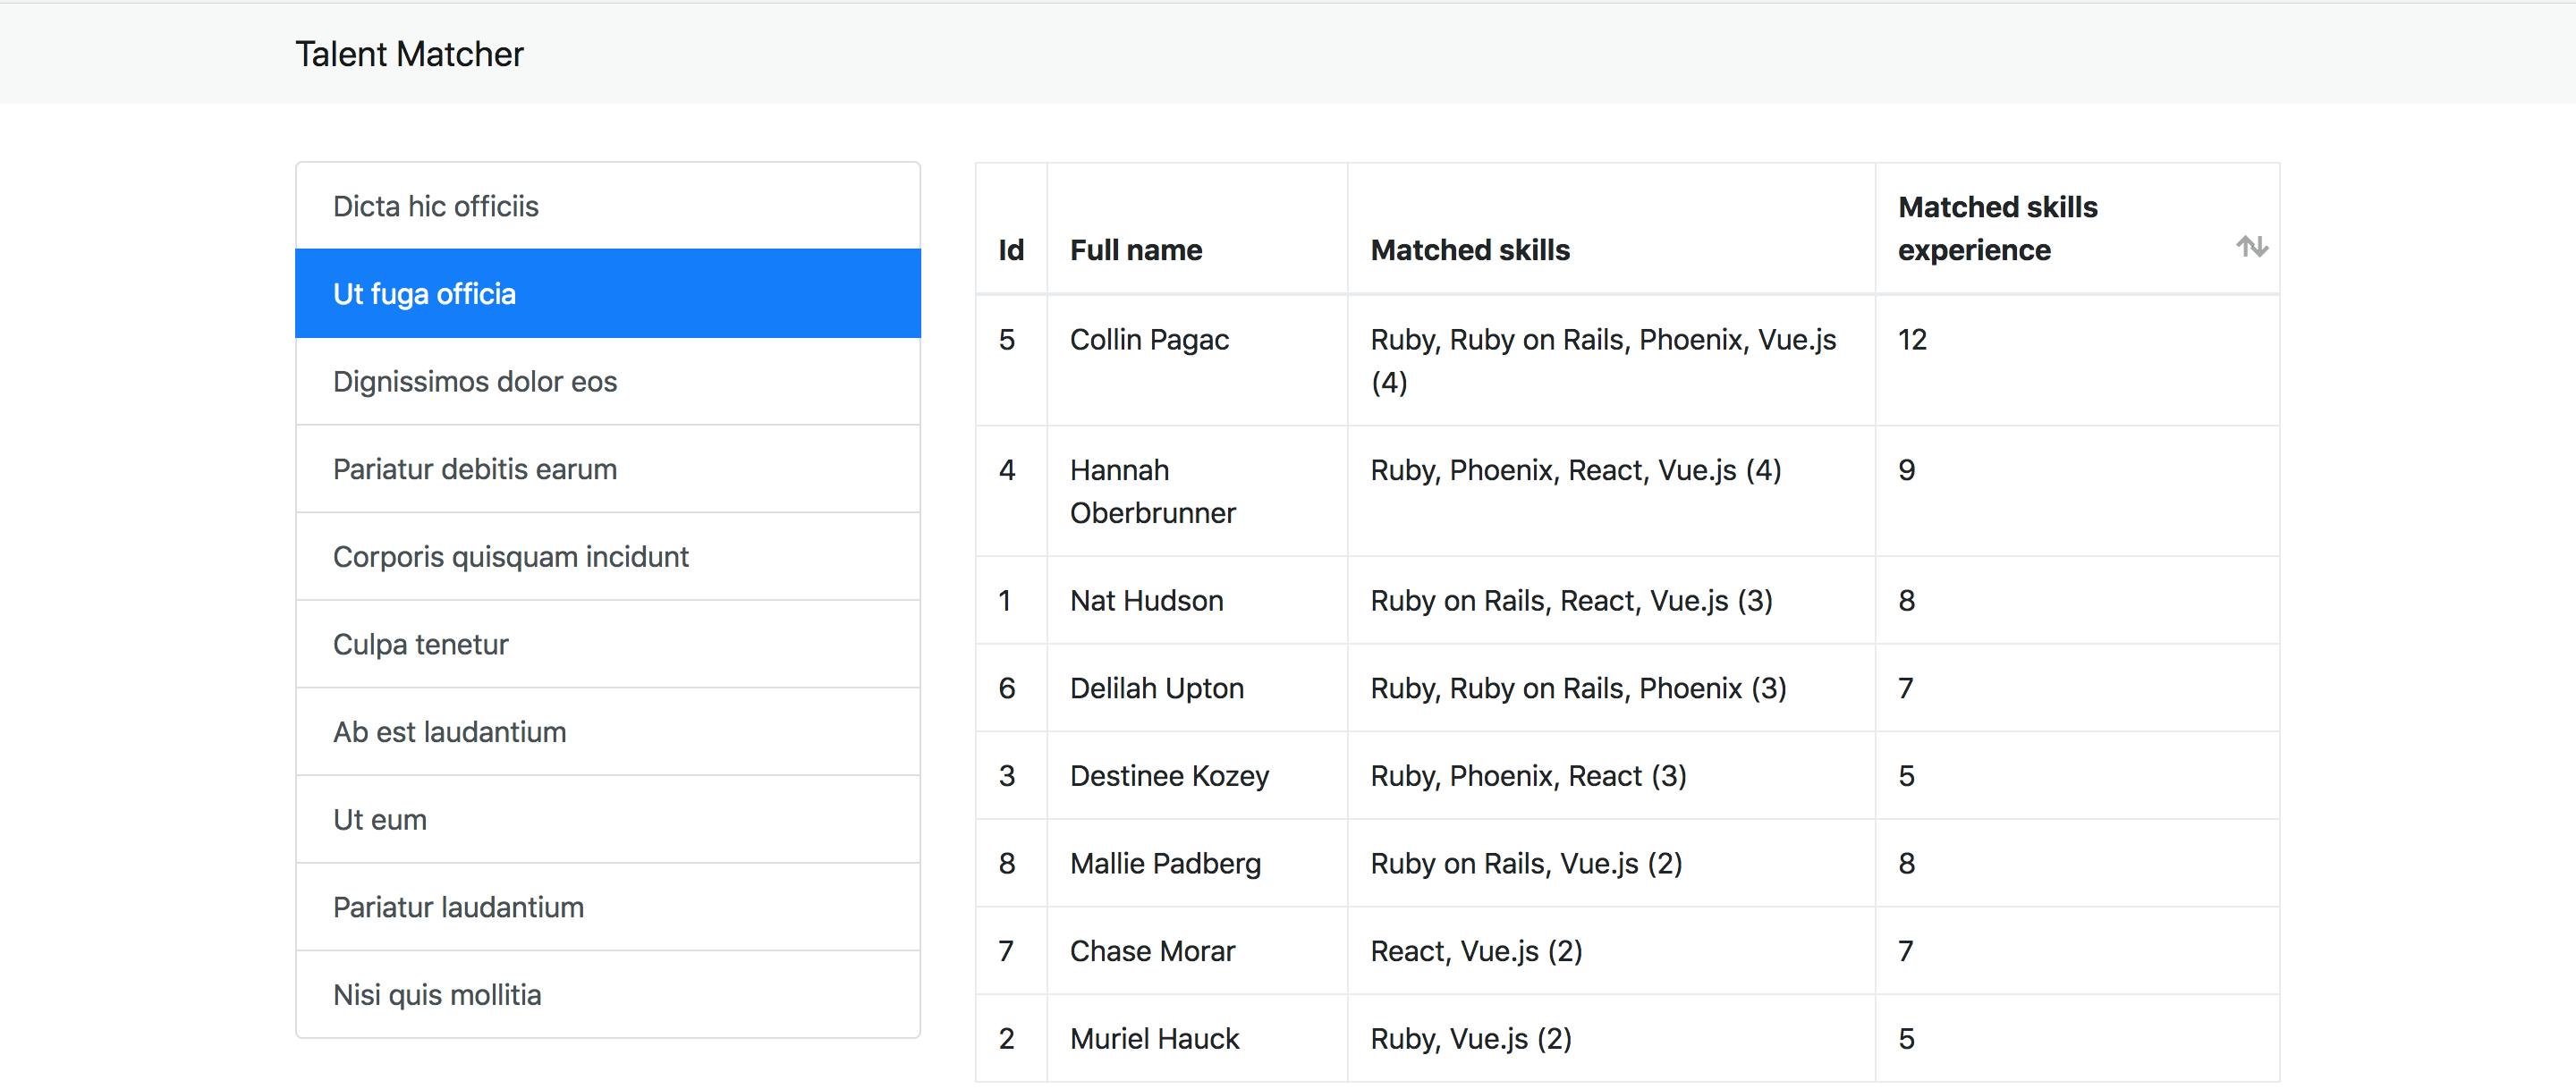Click the name Hannah Oberbrunner

click(x=1153, y=491)
